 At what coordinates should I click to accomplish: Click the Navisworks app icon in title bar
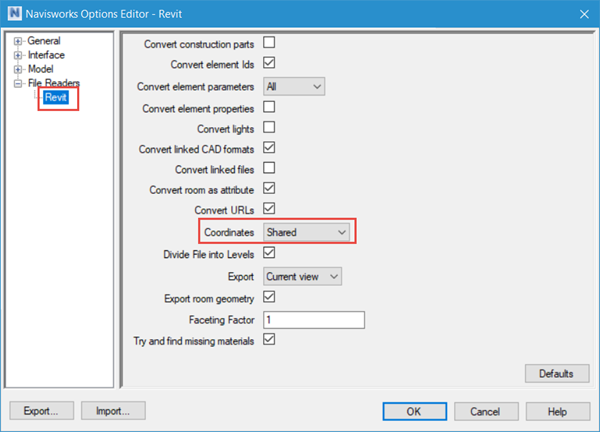point(14,13)
